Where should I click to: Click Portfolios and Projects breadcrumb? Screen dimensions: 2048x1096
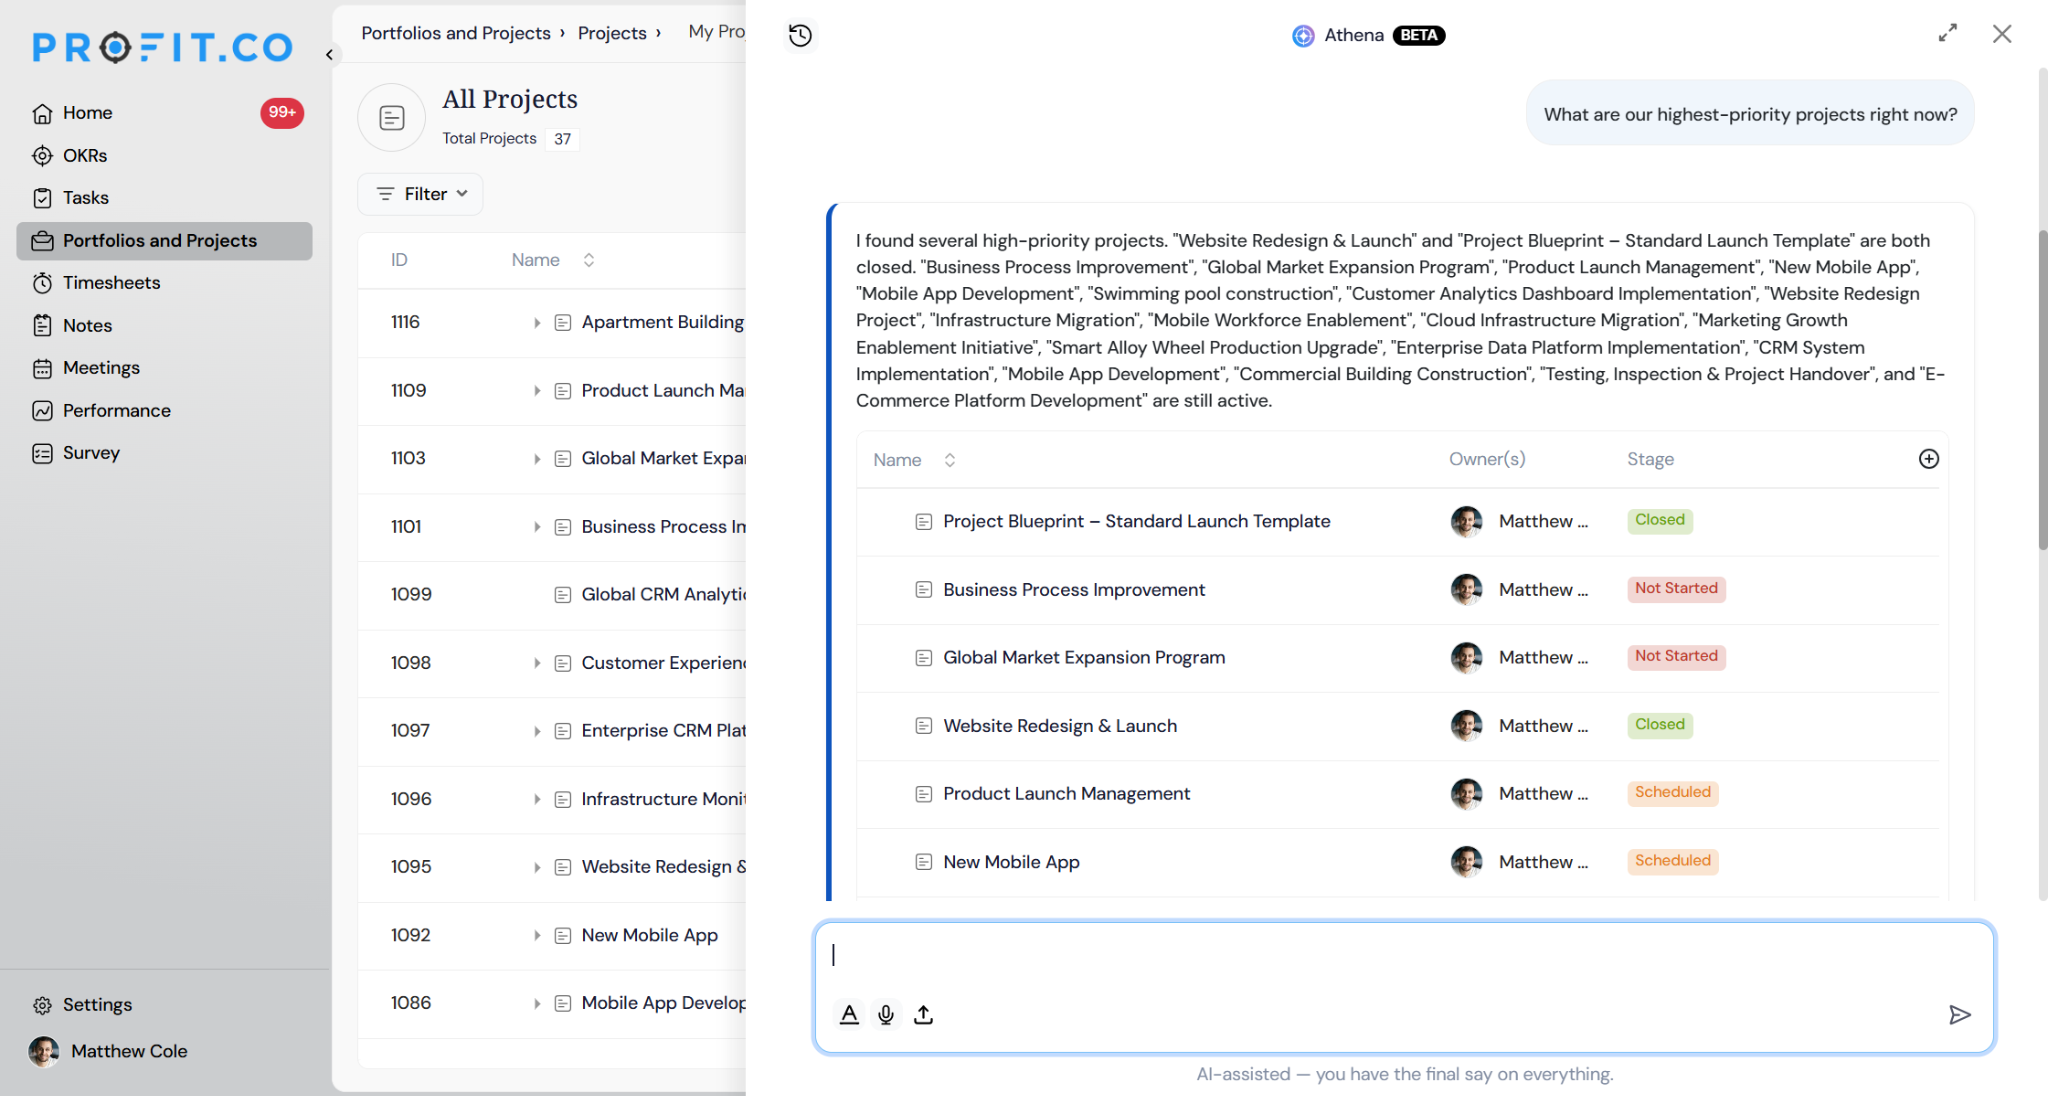point(456,33)
